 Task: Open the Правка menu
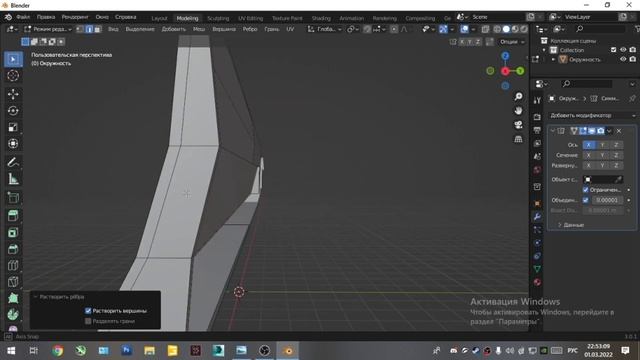tap(46, 17)
